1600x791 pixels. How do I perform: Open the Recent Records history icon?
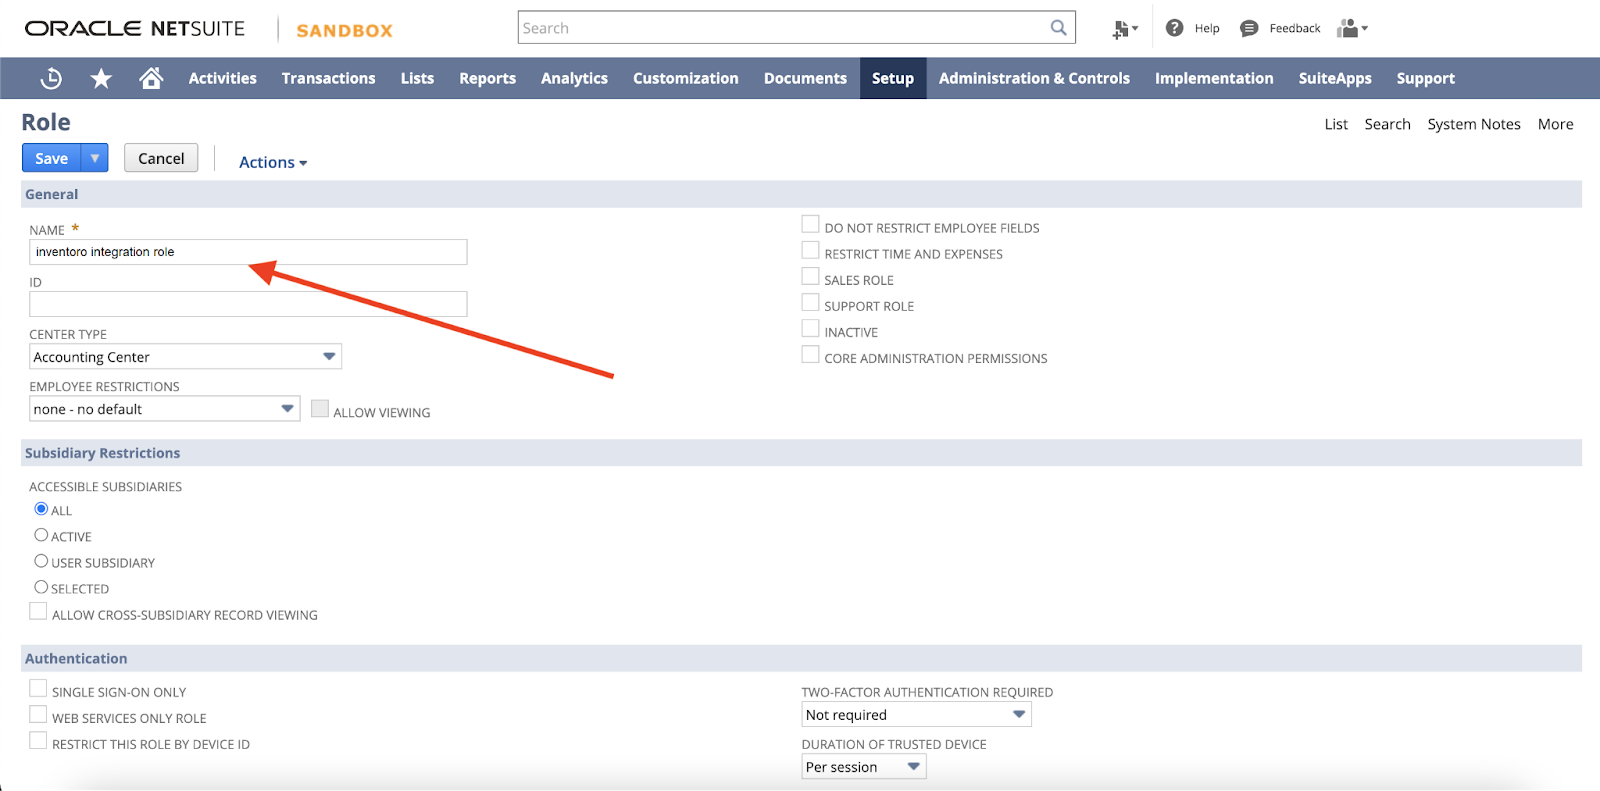click(x=51, y=78)
